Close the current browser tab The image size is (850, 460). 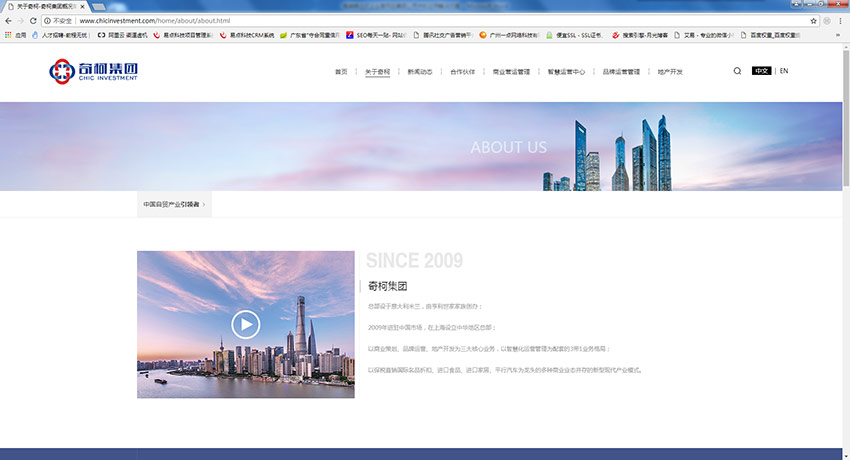point(82,7)
